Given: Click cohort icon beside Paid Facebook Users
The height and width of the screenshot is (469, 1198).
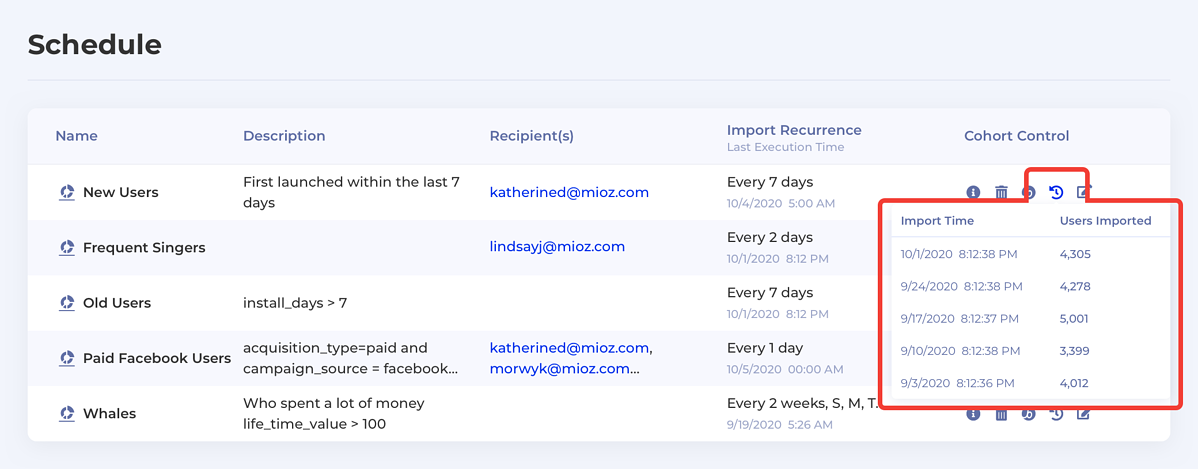Looking at the screenshot, I should (x=67, y=358).
